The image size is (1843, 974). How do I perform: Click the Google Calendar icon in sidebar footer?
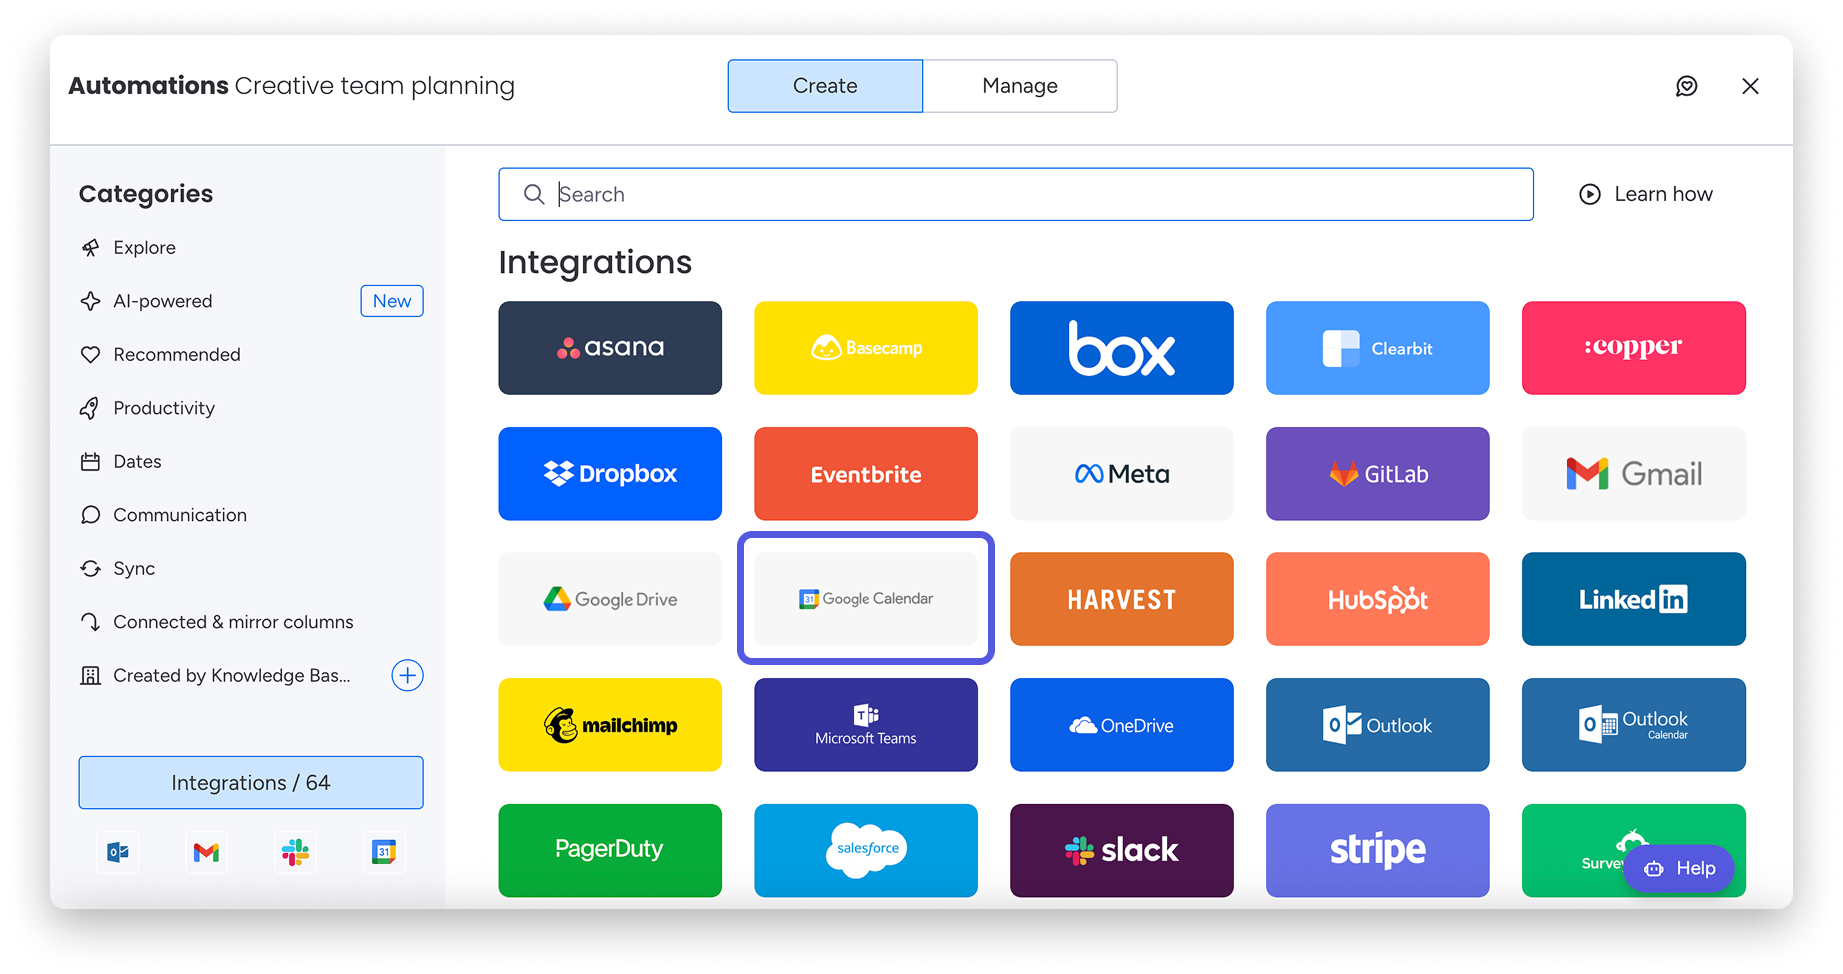click(384, 852)
